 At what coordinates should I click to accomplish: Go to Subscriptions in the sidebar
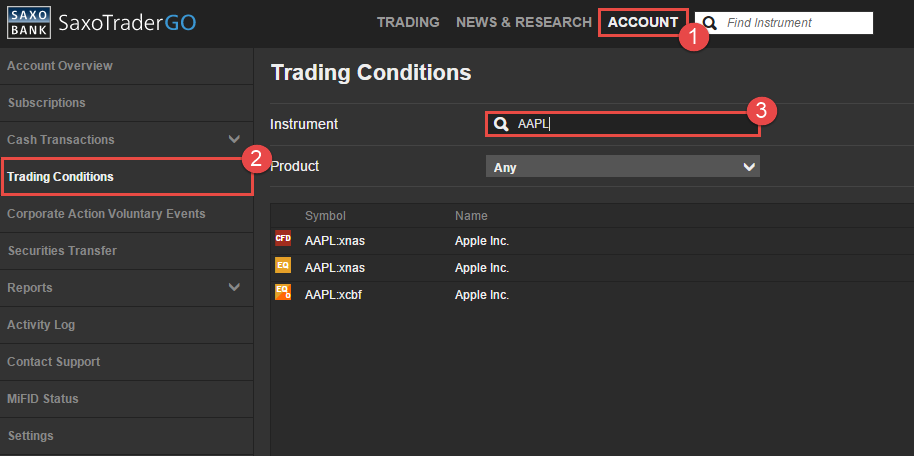tap(126, 103)
